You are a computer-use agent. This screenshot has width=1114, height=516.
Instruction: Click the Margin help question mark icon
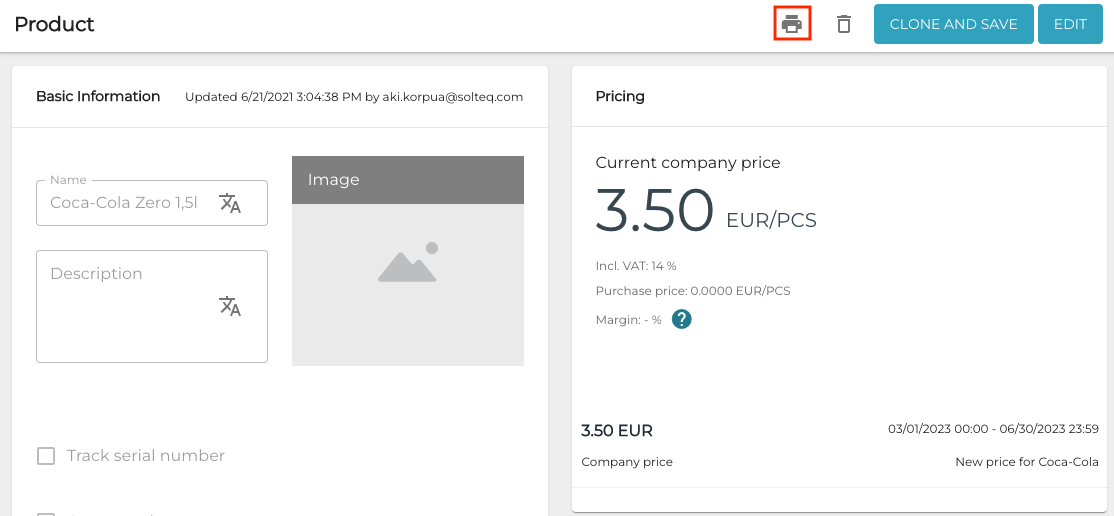coord(682,319)
